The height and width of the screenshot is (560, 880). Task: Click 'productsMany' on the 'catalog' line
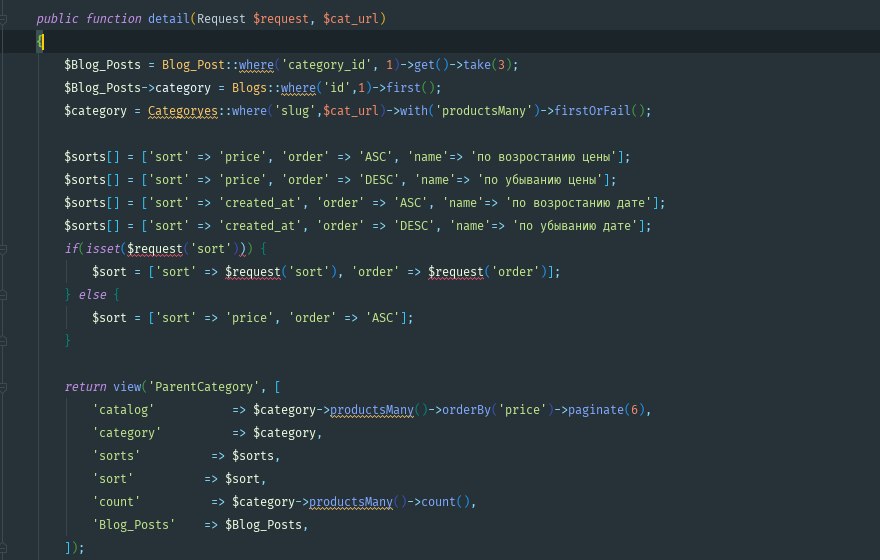click(x=372, y=410)
